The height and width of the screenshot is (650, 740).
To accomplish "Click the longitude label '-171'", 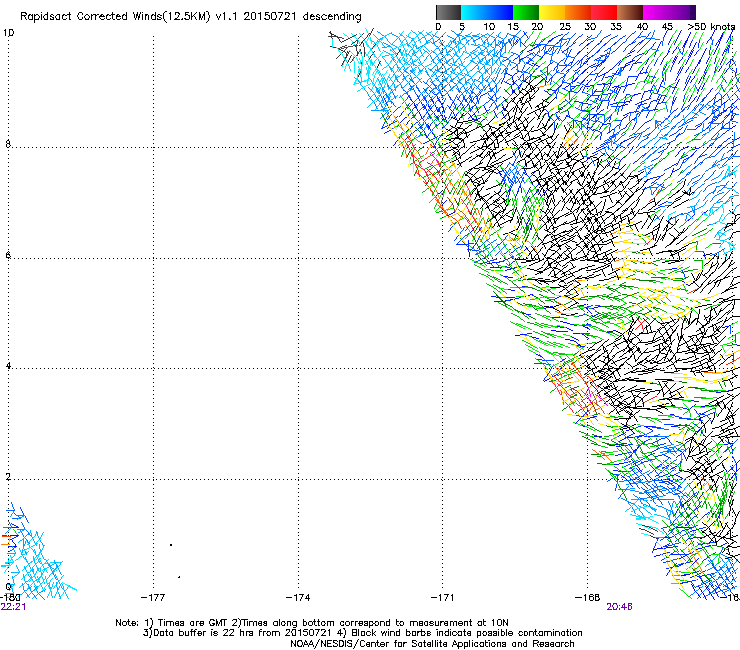I will [x=442, y=598].
